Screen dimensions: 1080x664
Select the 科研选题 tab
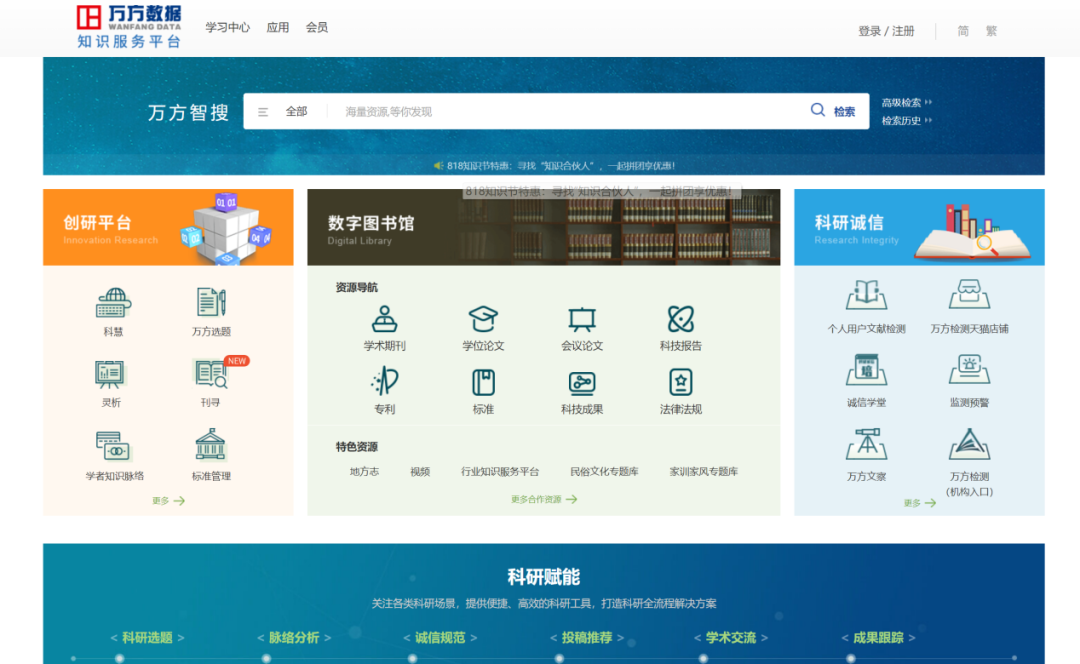coord(147,638)
